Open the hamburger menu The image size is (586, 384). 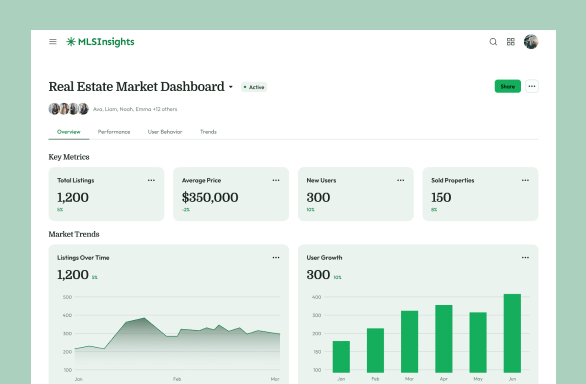click(x=53, y=42)
